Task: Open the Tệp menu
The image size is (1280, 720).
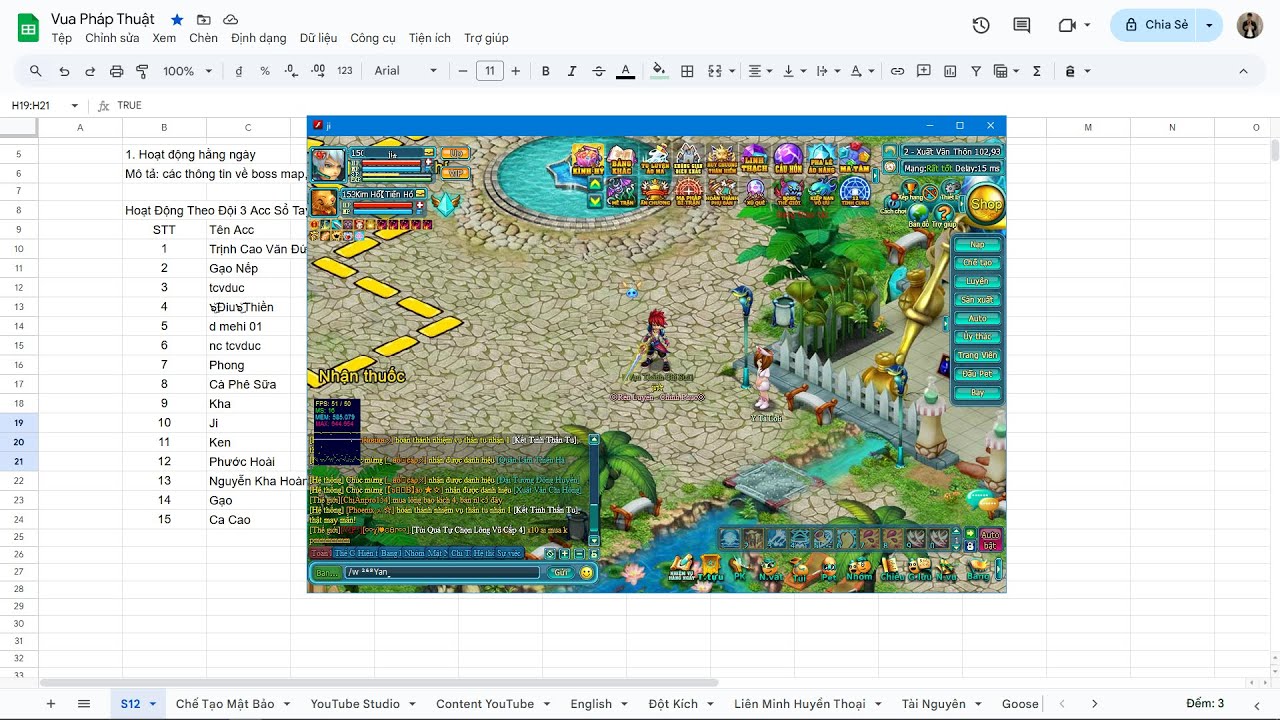Action: pos(62,38)
